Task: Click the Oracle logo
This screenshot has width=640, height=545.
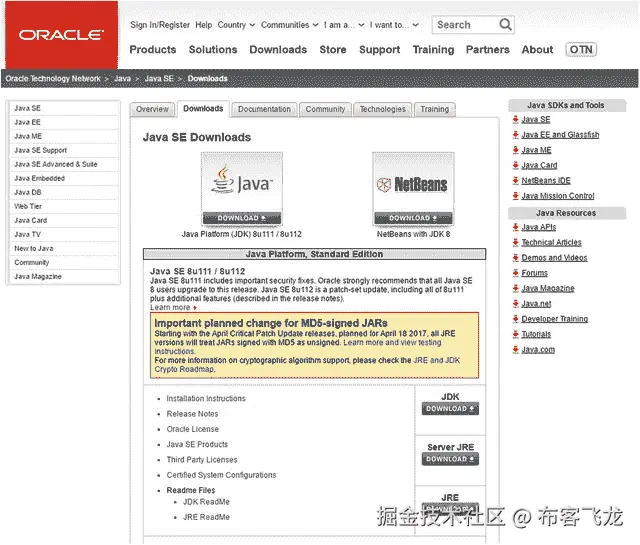Action: [62, 35]
